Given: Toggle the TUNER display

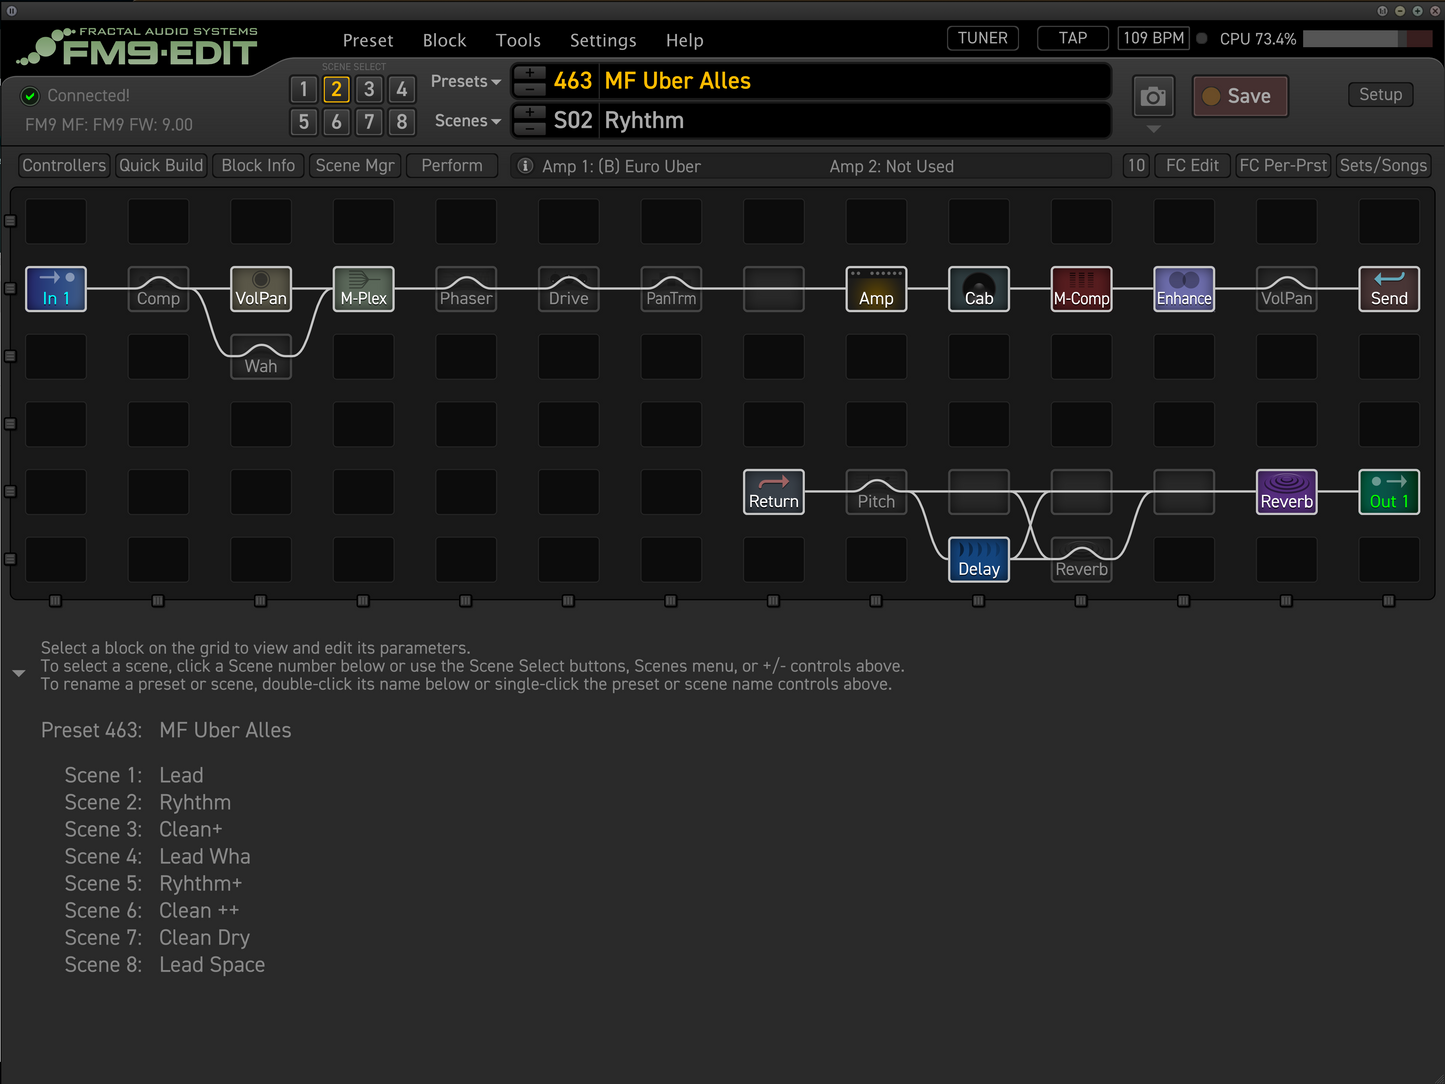Looking at the screenshot, I should pos(982,38).
